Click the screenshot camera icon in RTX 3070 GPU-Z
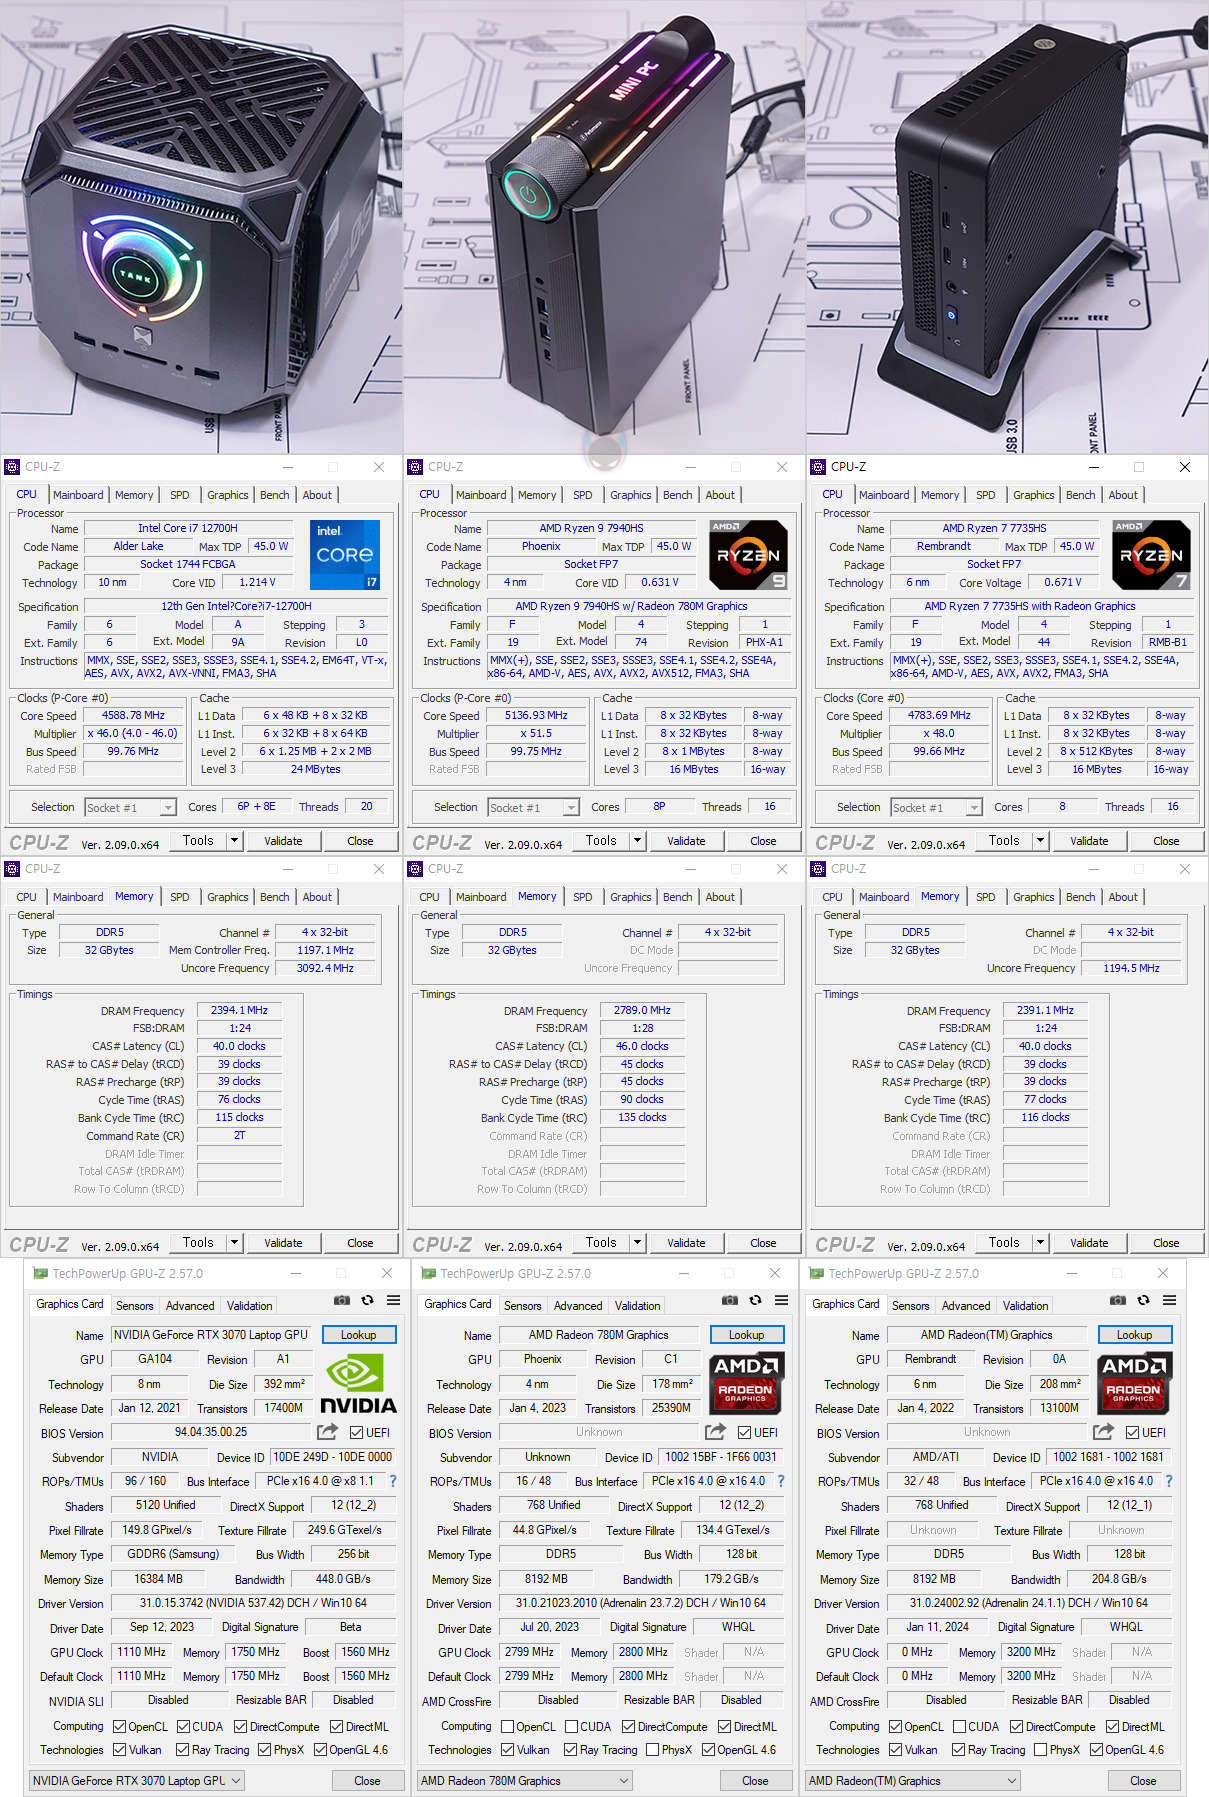 pos(342,1301)
